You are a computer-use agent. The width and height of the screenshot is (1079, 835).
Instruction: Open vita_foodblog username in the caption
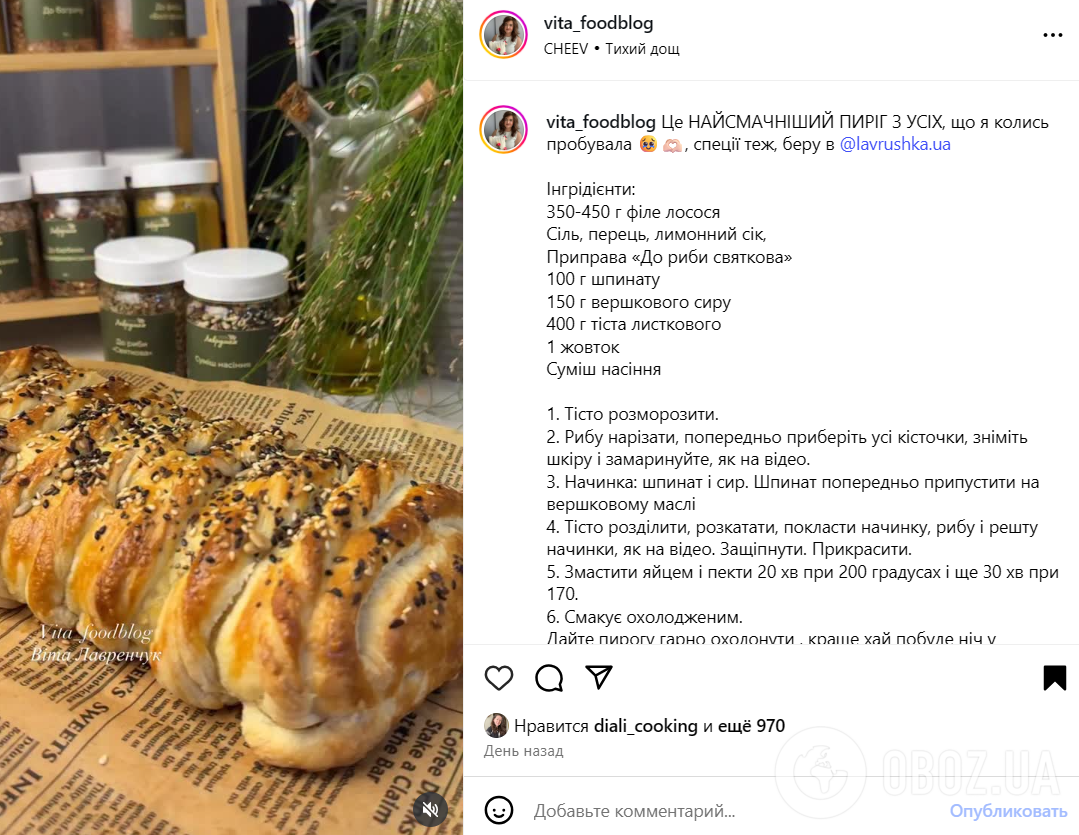[601, 122]
